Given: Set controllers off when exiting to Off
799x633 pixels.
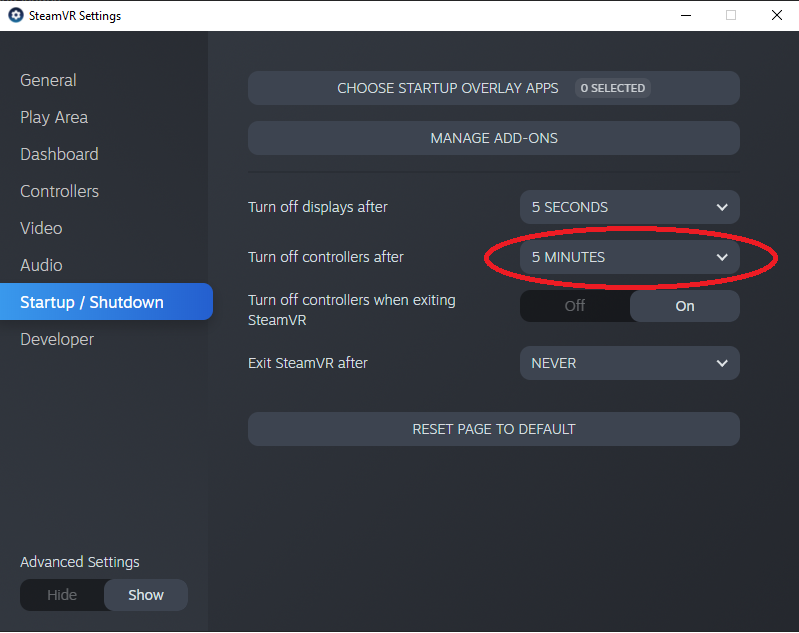Looking at the screenshot, I should click(x=575, y=306).
